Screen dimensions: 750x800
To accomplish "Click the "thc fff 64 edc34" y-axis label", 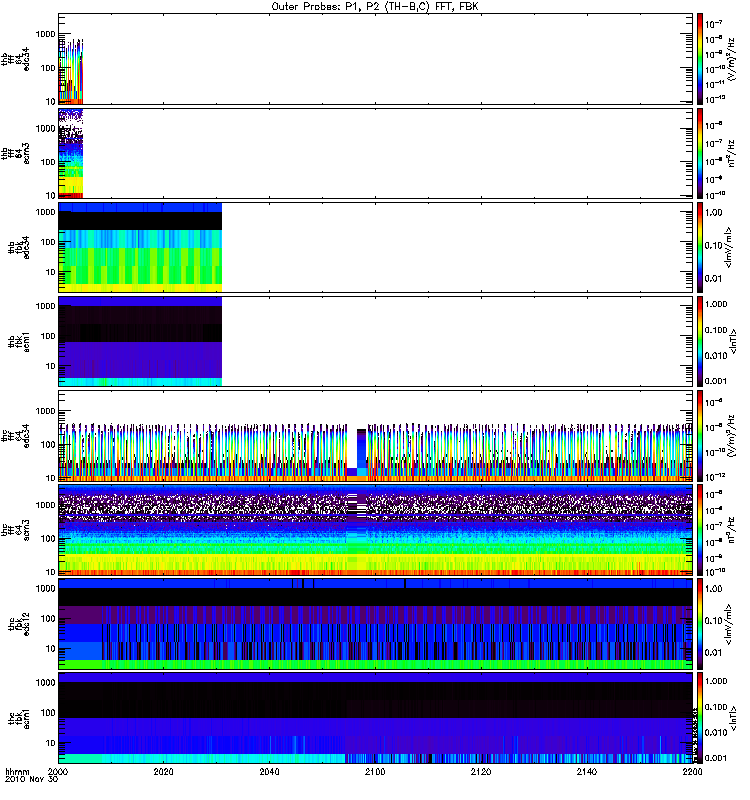I will [15, 436].
